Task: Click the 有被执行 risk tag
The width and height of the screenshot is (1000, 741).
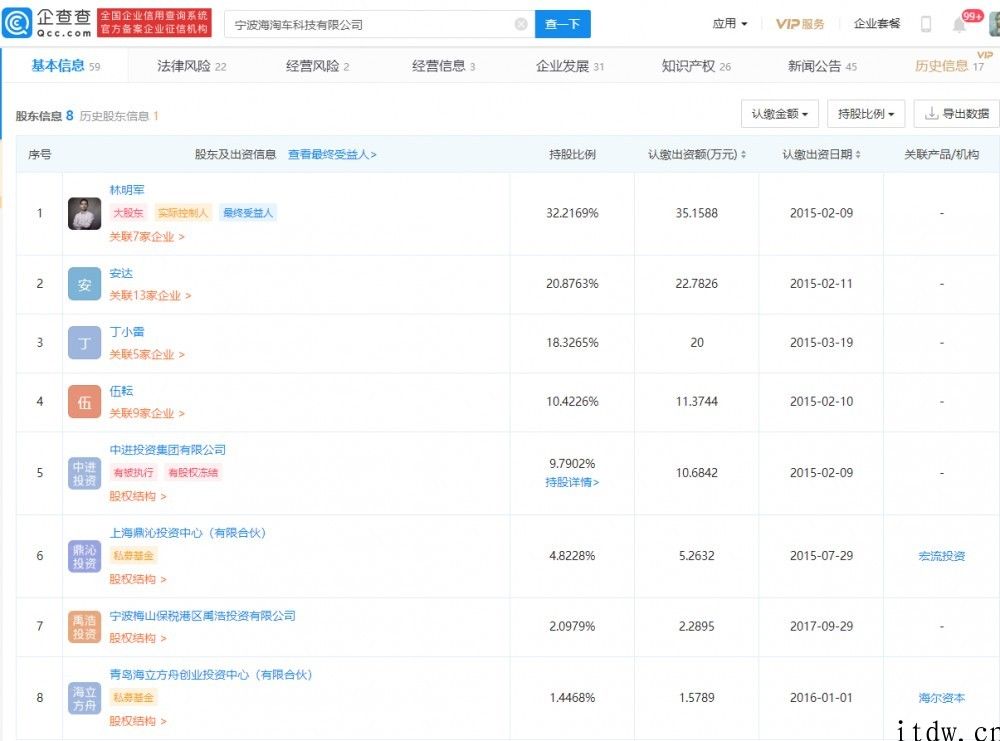Action: [133, 473]
